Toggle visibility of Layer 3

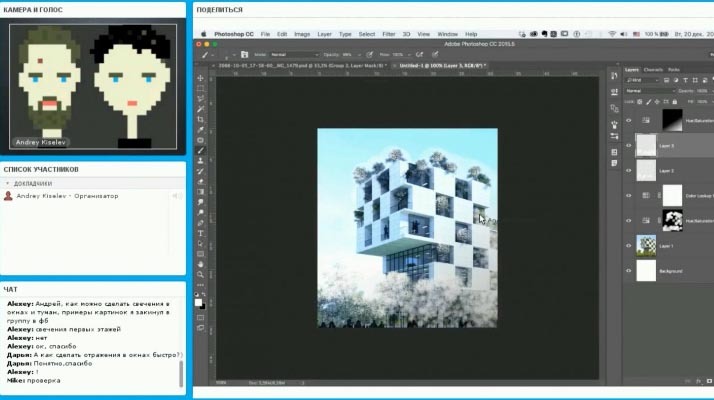click(x=629, y=146)
